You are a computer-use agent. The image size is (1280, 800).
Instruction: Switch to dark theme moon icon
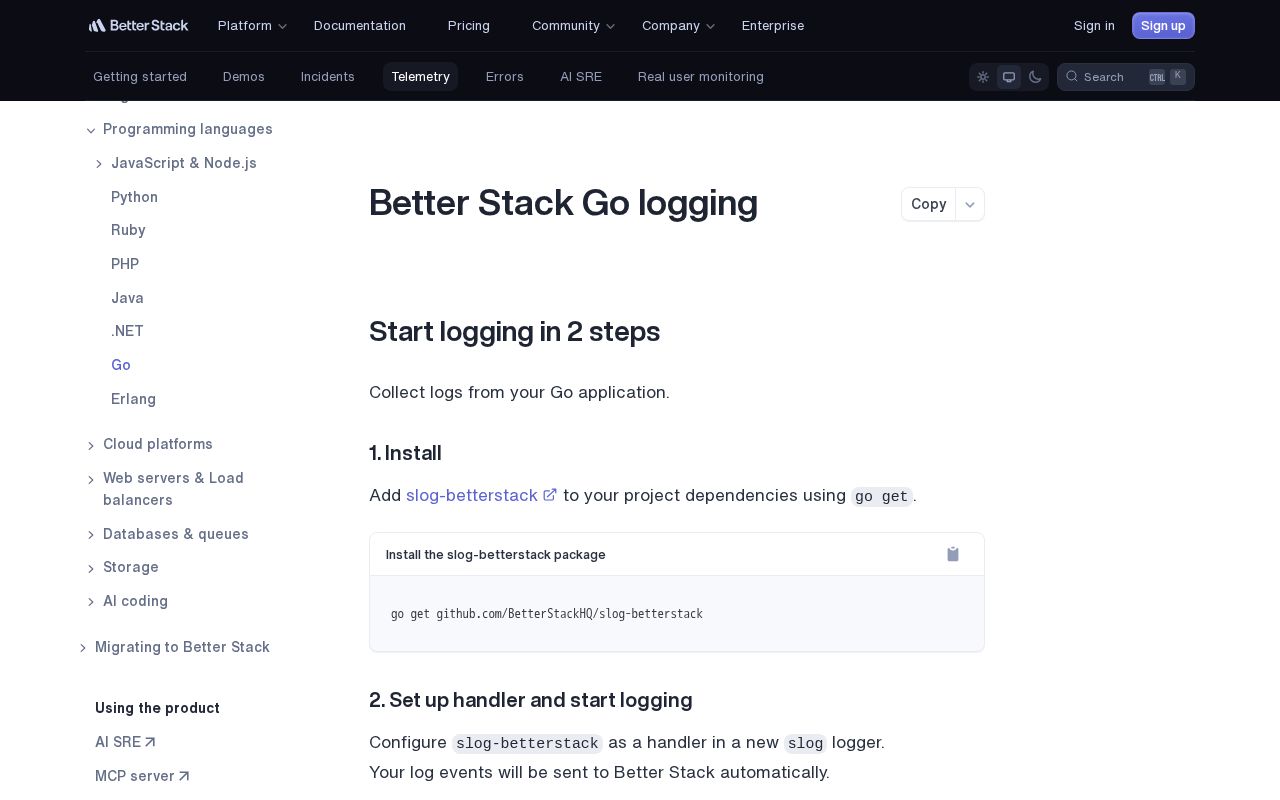(x=1035, y=77)
